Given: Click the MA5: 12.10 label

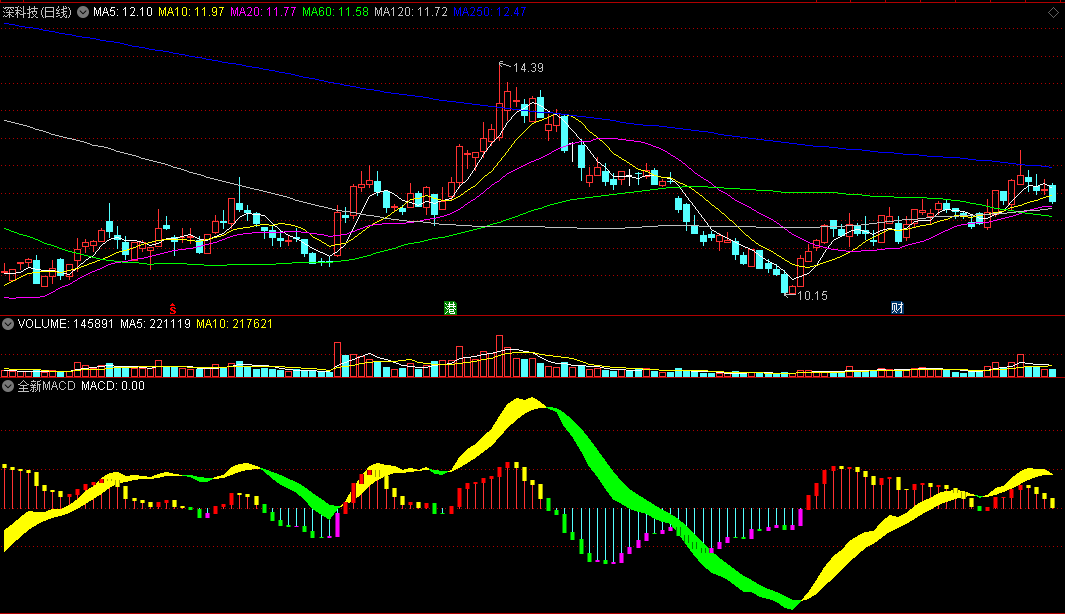Looking at the screenshot, I should coord(123,12).
